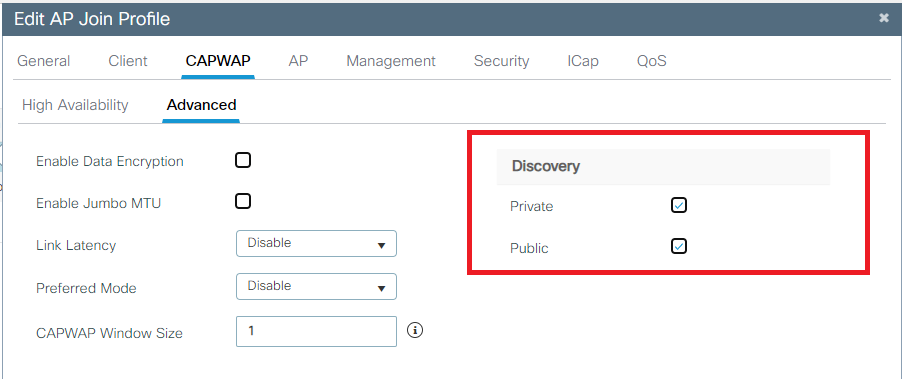The width and height of the screenshot is (904, 379).
Task: Close the Edit AP Join Profile dialog
Action: click(x=883, y=18)
